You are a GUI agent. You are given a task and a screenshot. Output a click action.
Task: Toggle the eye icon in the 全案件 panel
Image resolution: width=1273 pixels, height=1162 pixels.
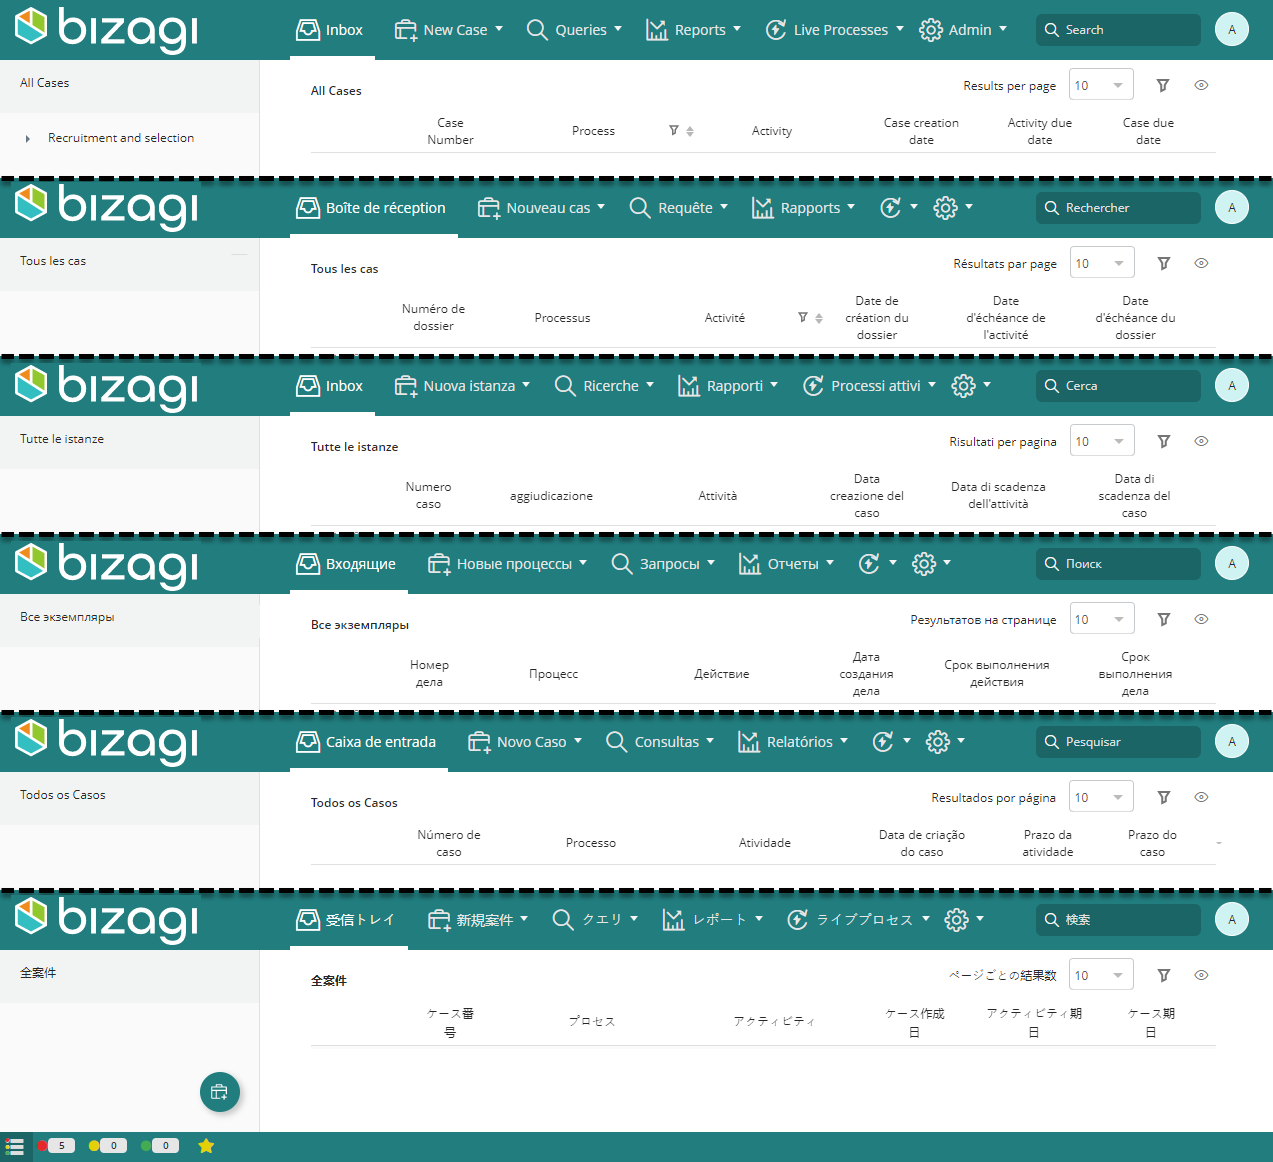pyautogui.click(x=1202, y=976)
